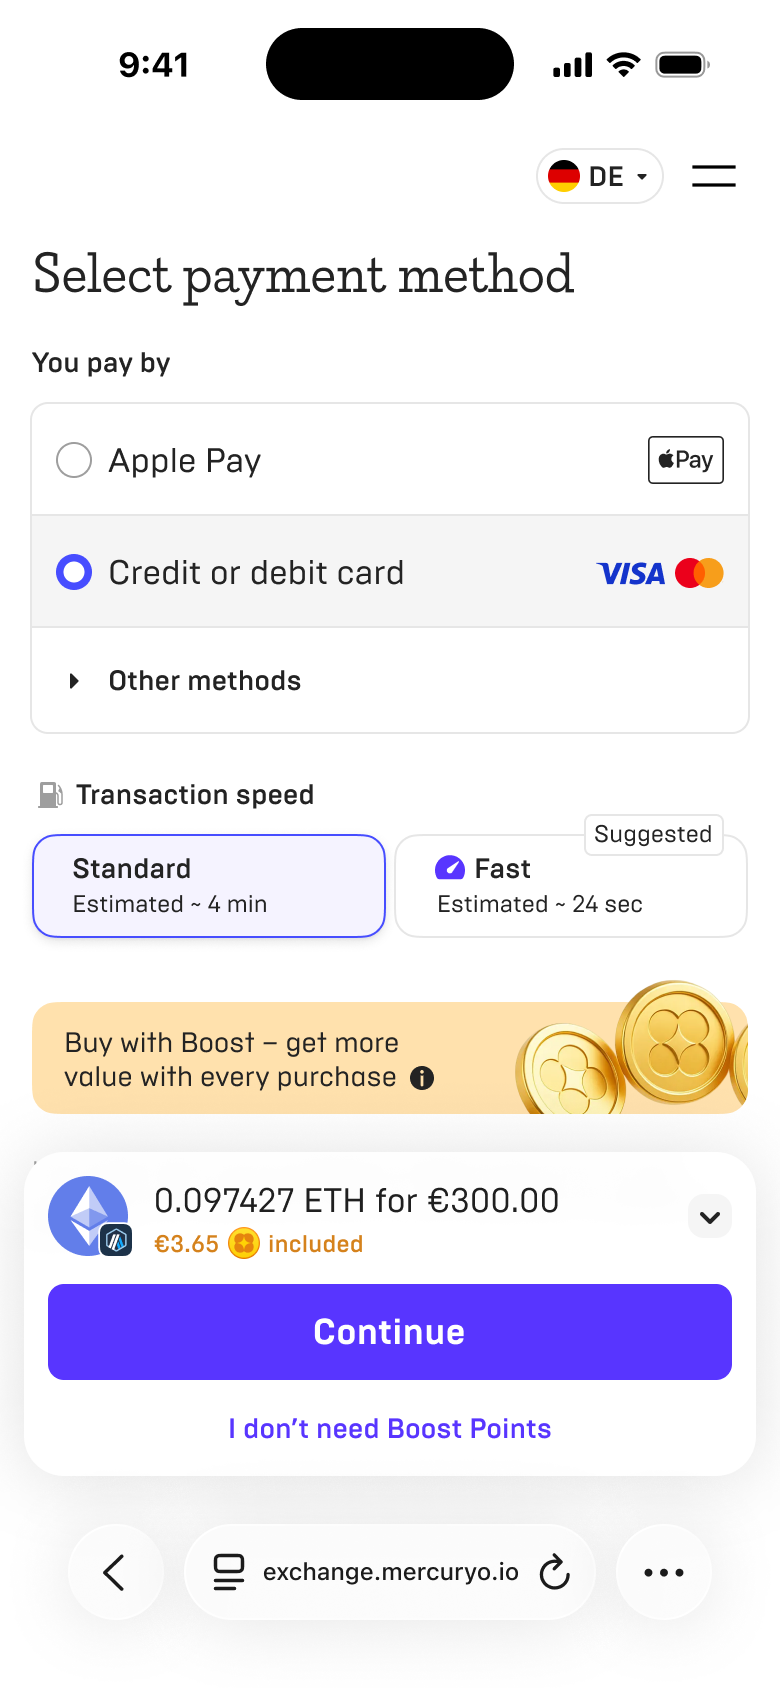
Task: Select the Apple Pay radio button
Action: click(x=74, y=461)
